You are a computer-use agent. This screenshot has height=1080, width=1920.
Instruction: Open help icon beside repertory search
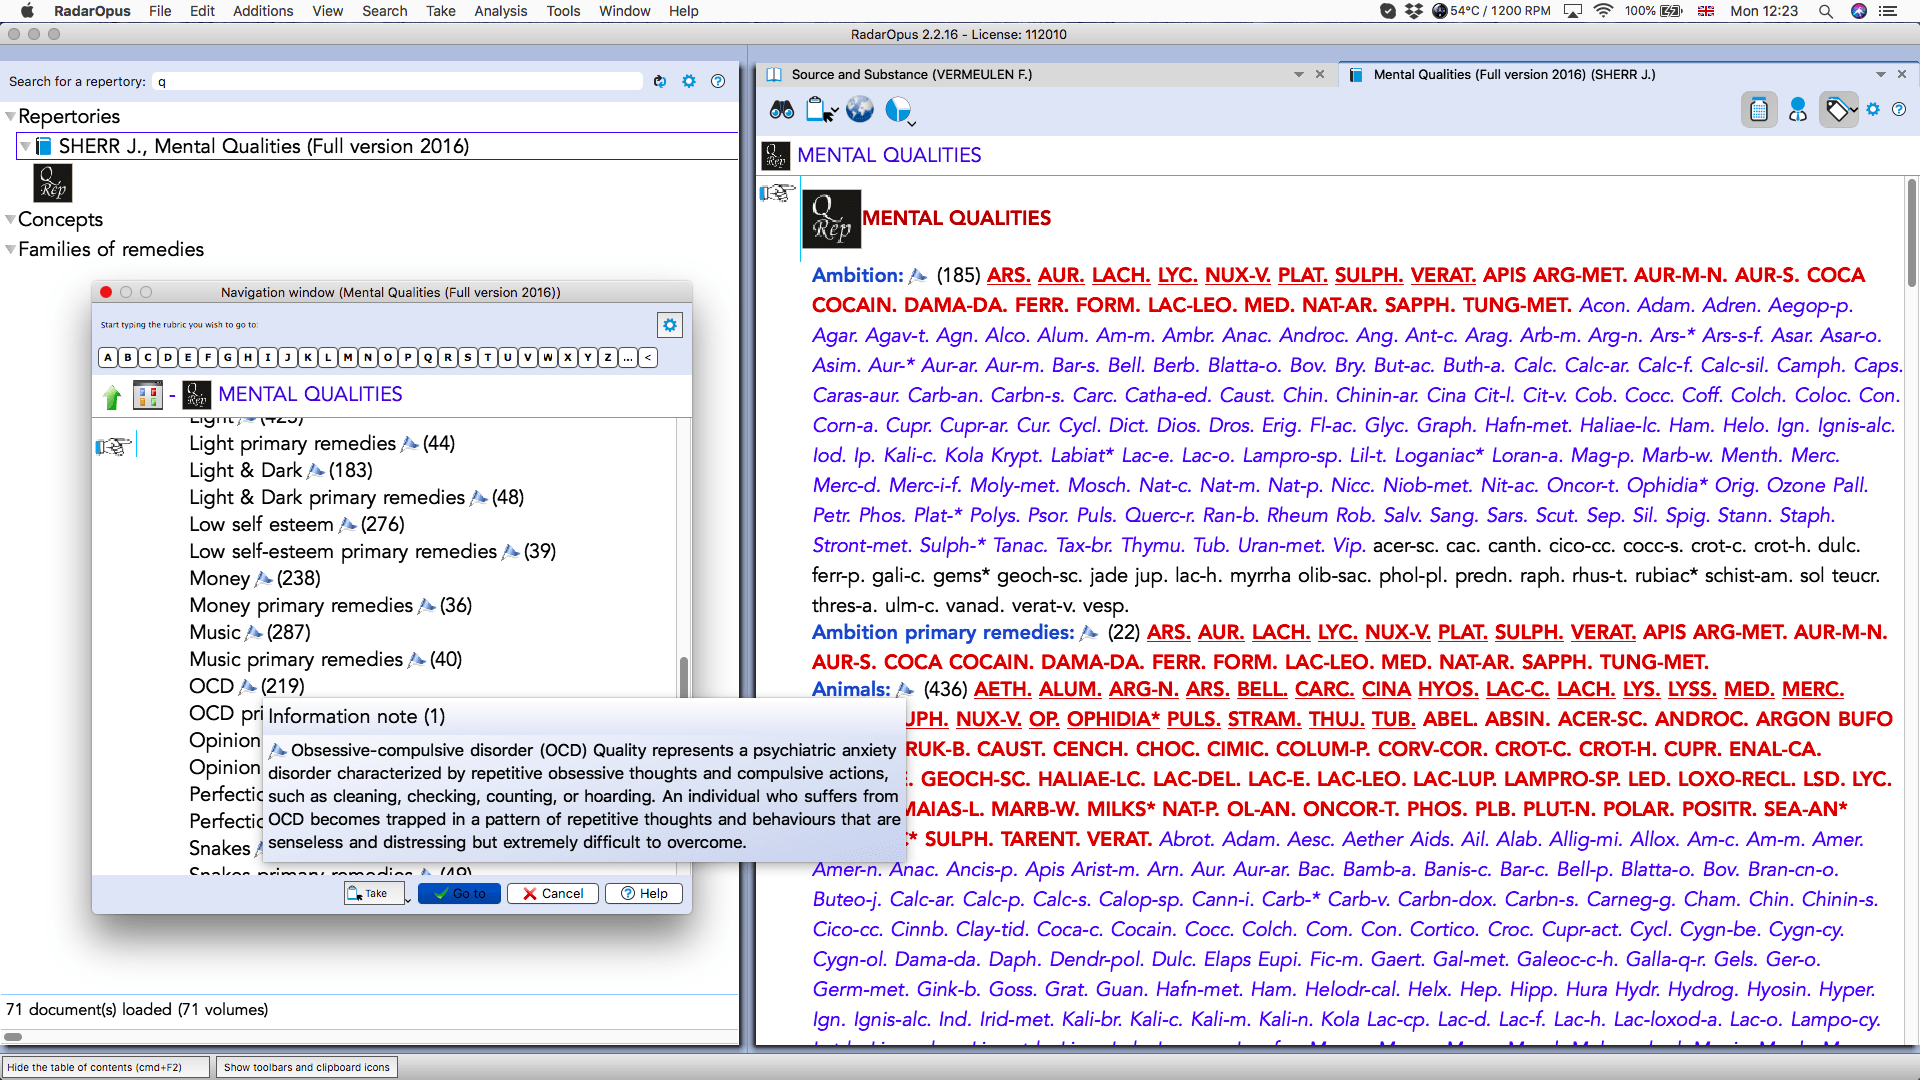718,81
